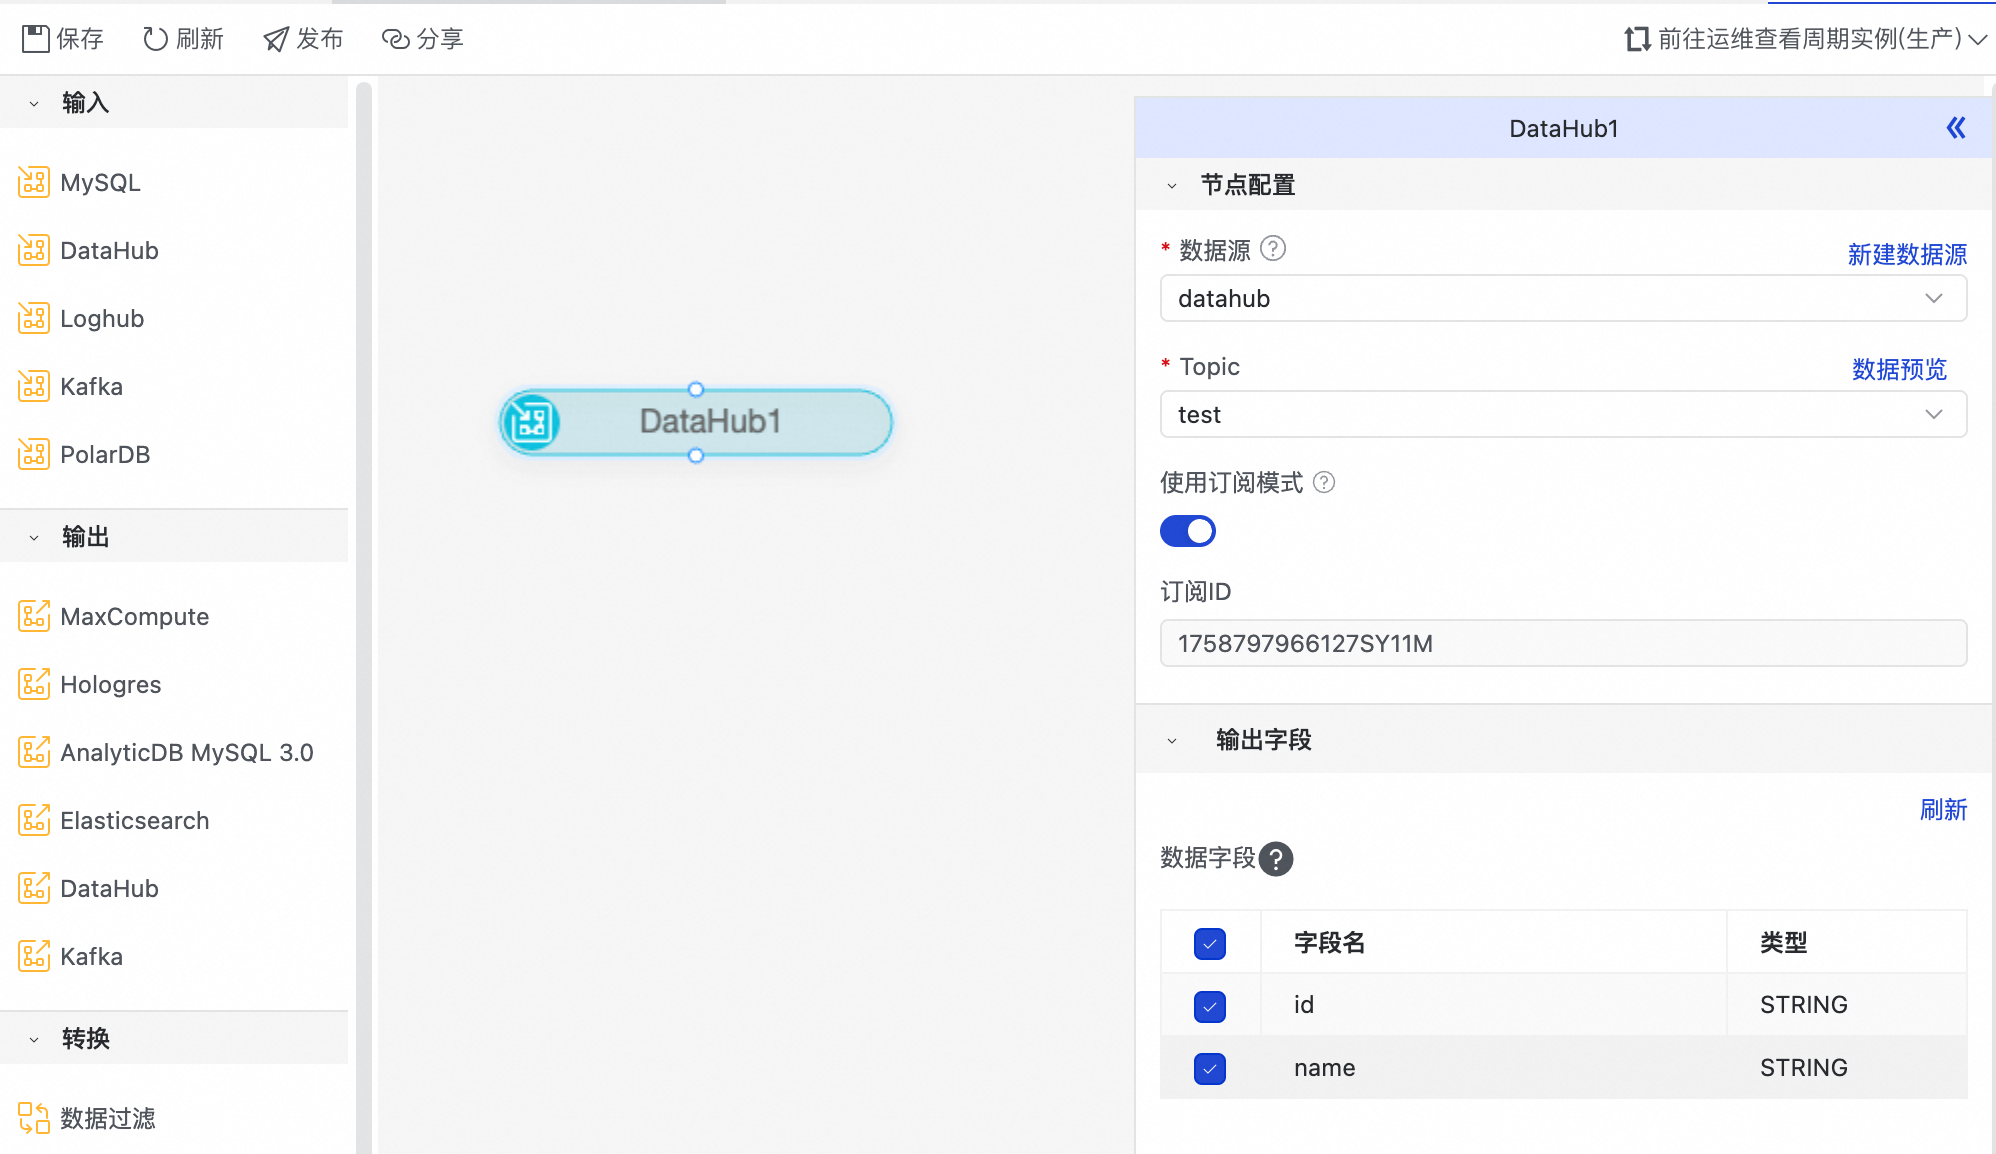Click the PolarDB input icon

pos(33,455)
